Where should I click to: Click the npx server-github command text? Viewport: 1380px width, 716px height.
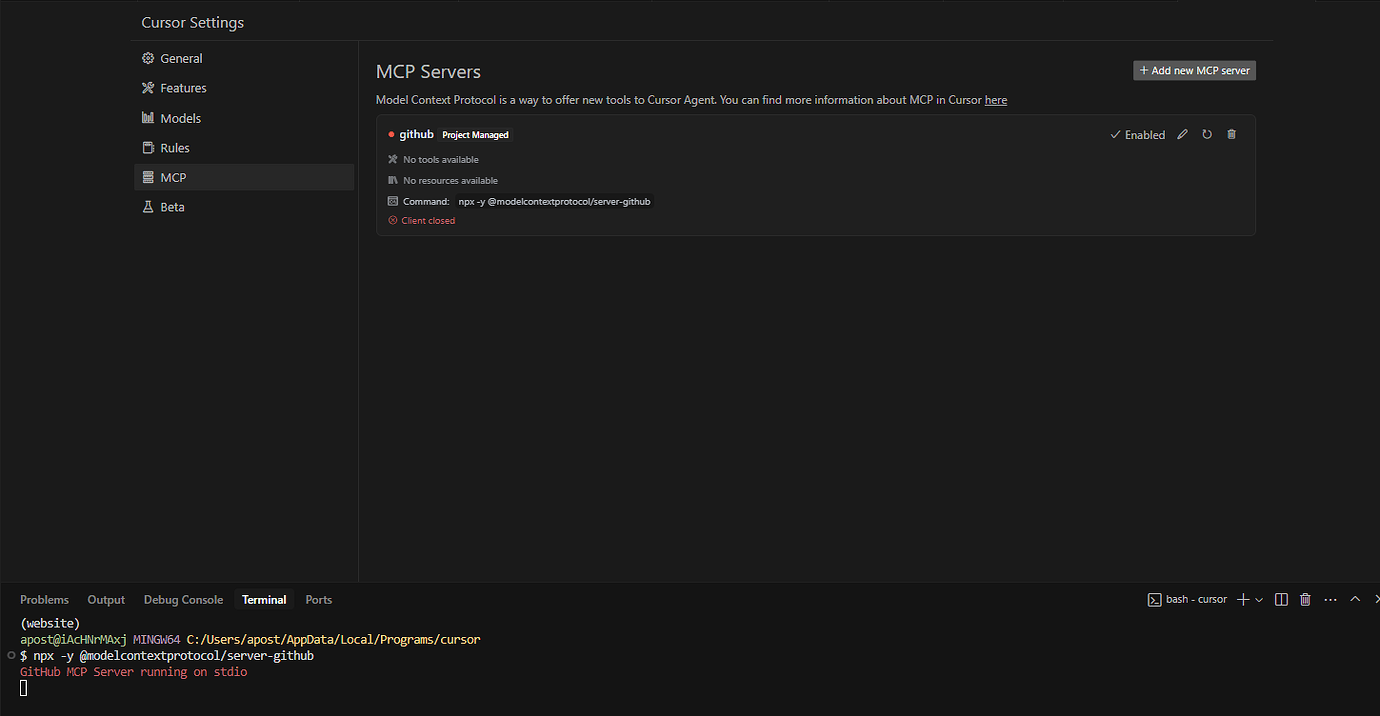pyautogui.click(x=555, y=201)
